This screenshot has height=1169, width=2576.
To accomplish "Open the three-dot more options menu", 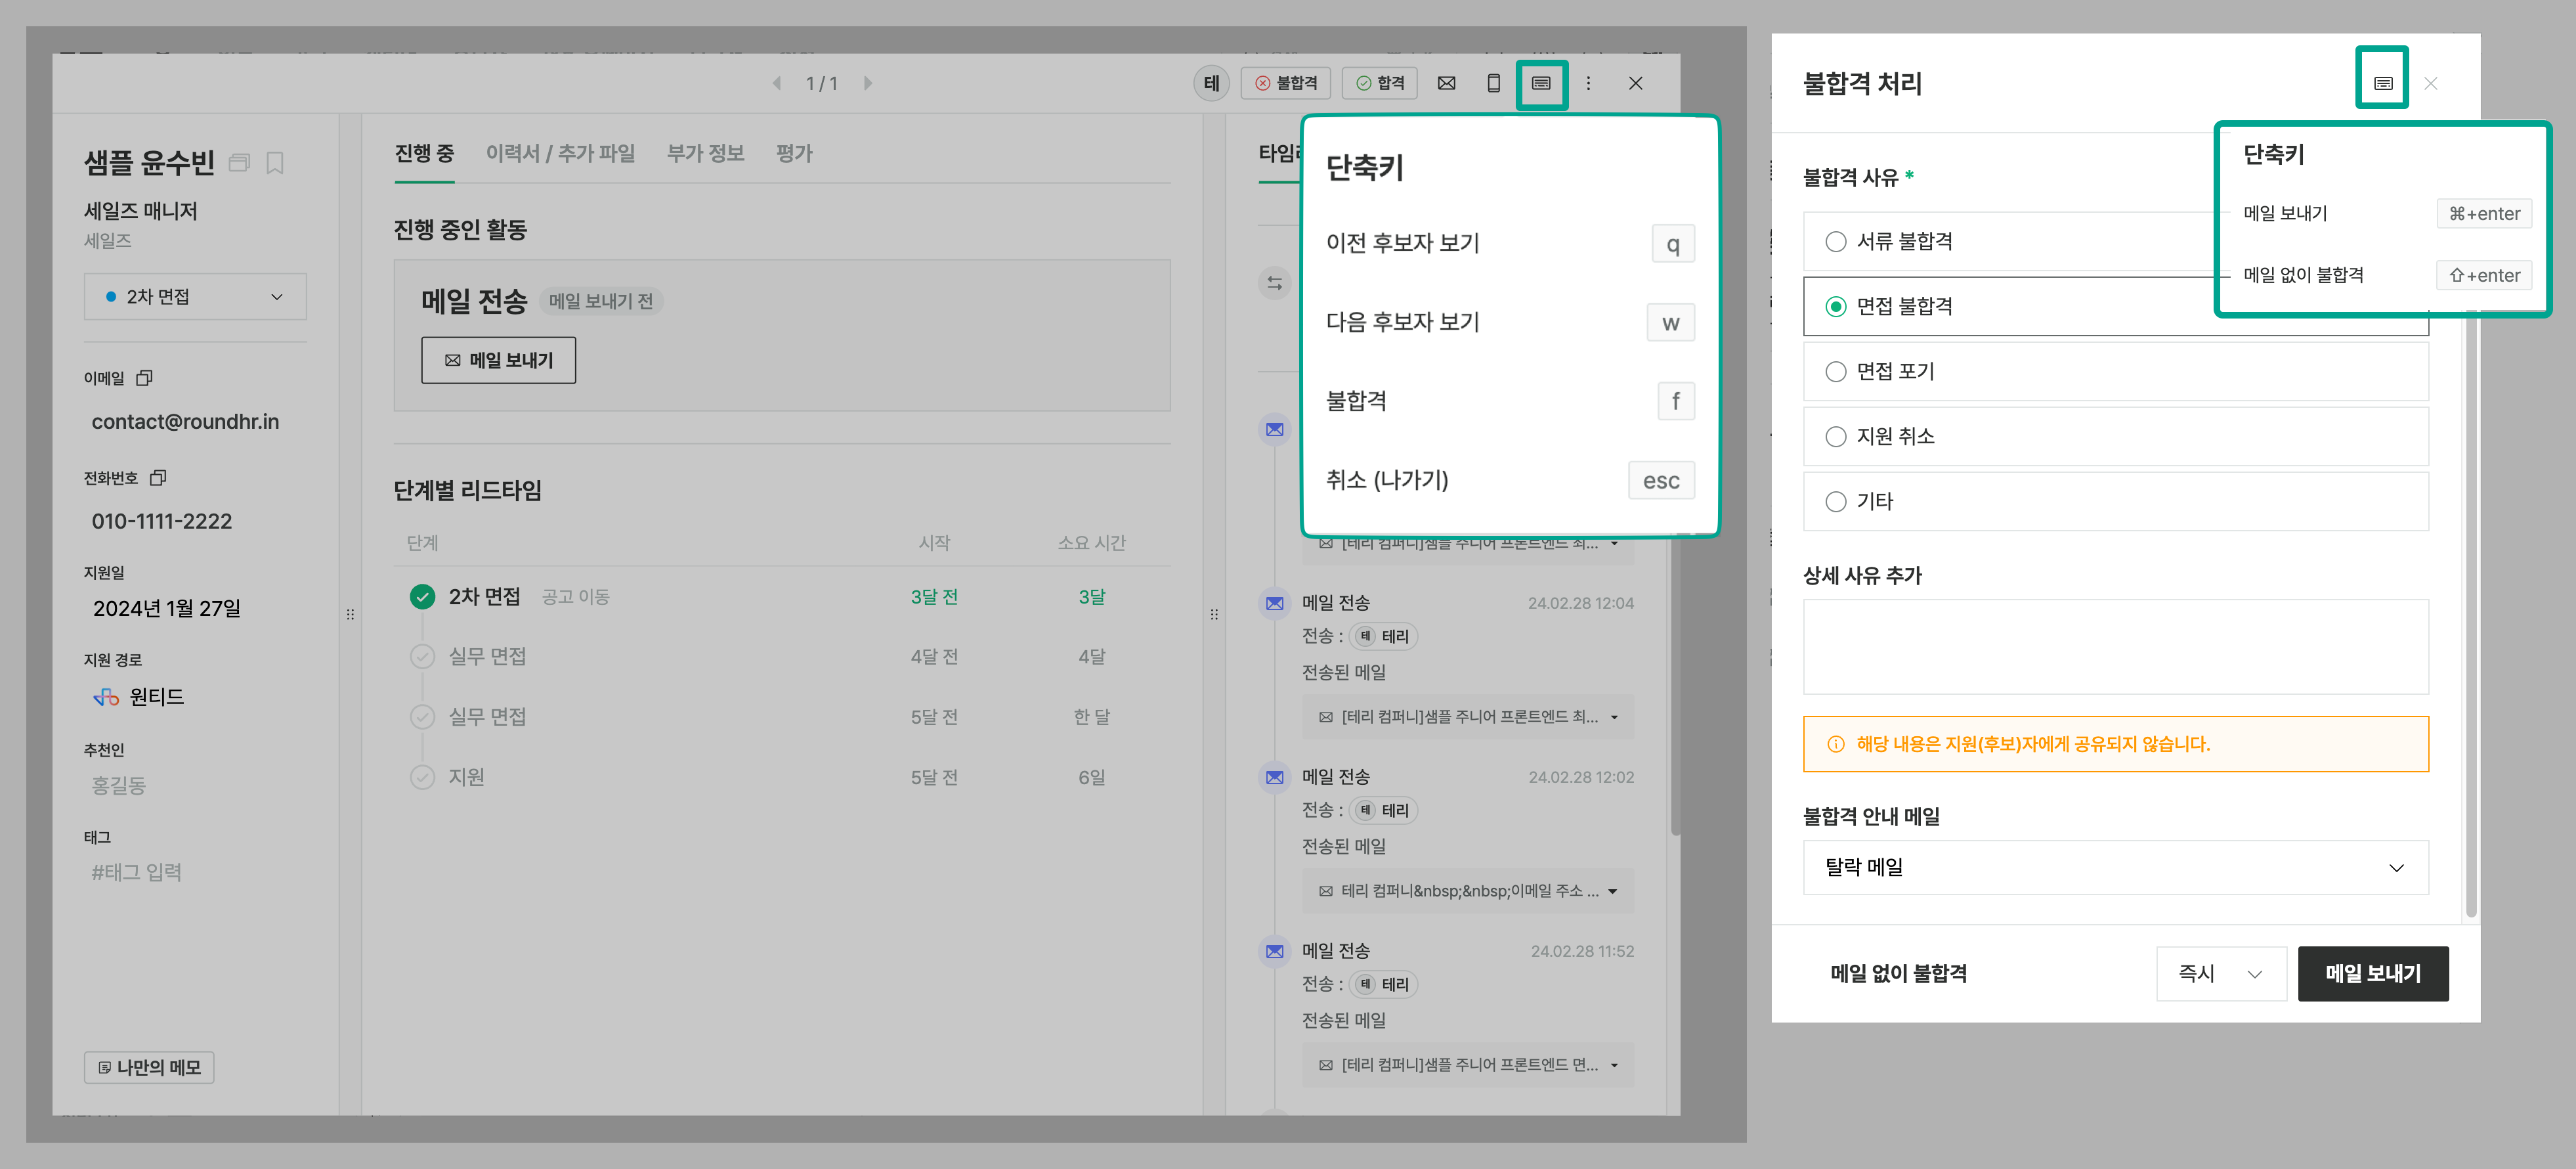I will click(x=1588, y=83).
